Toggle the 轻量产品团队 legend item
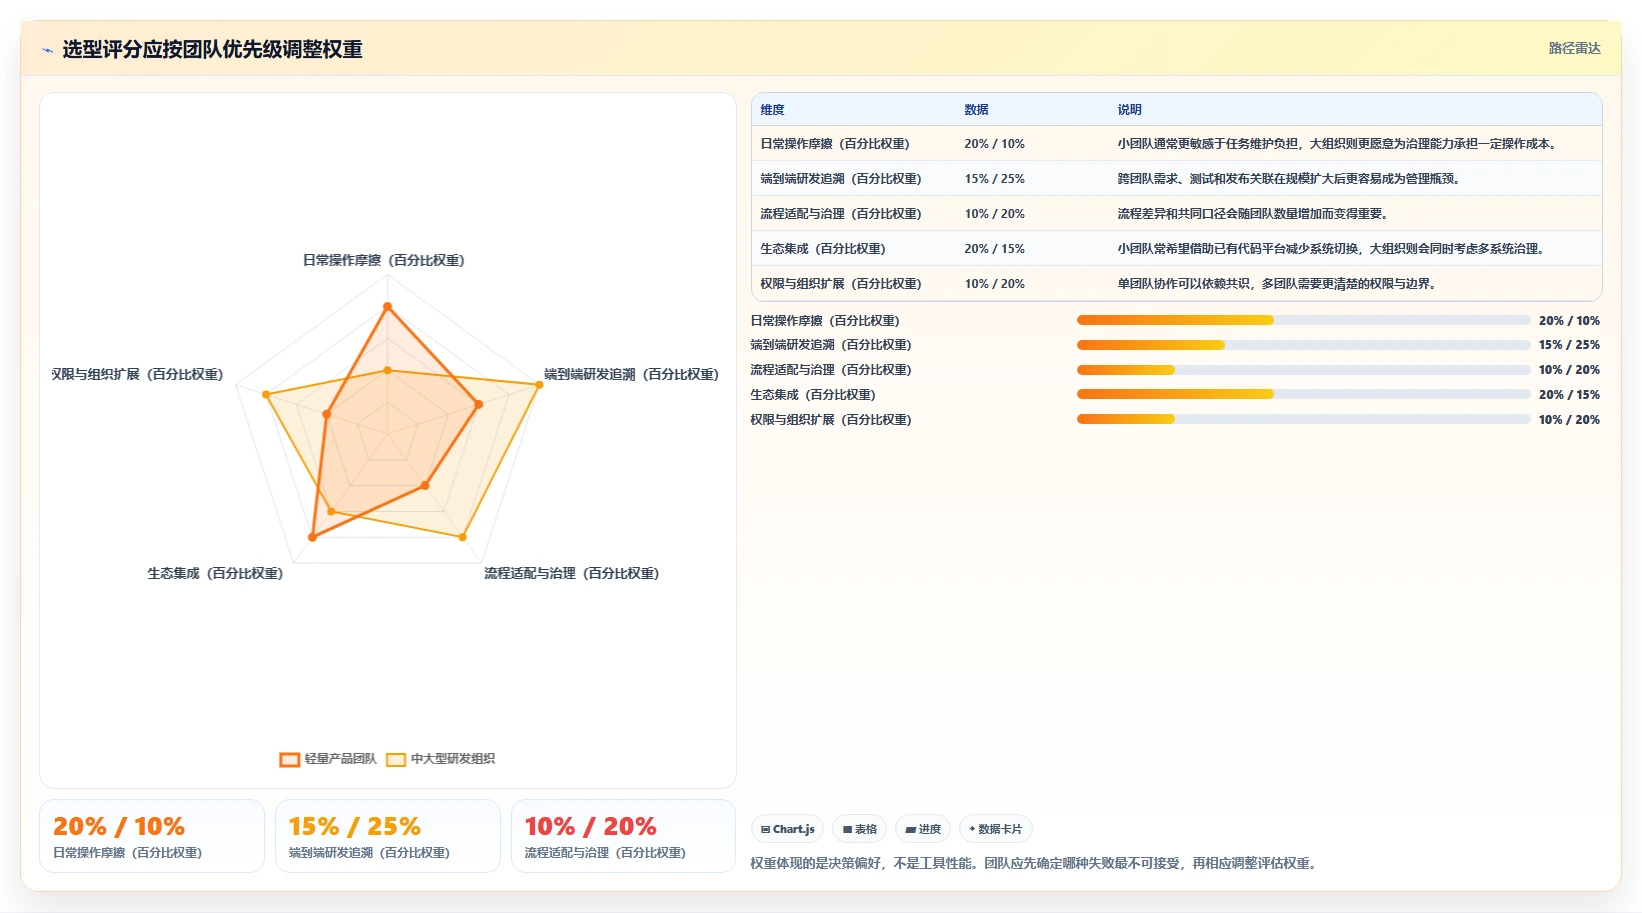The image size is (1642, 913). tap(328, 759)
